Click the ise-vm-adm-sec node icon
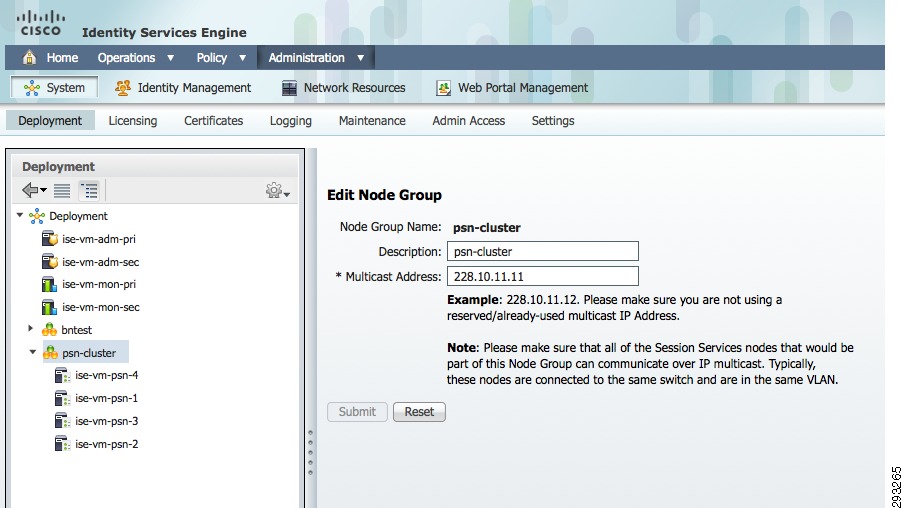The width and height of the screenshot is (901, 508). 50,261
